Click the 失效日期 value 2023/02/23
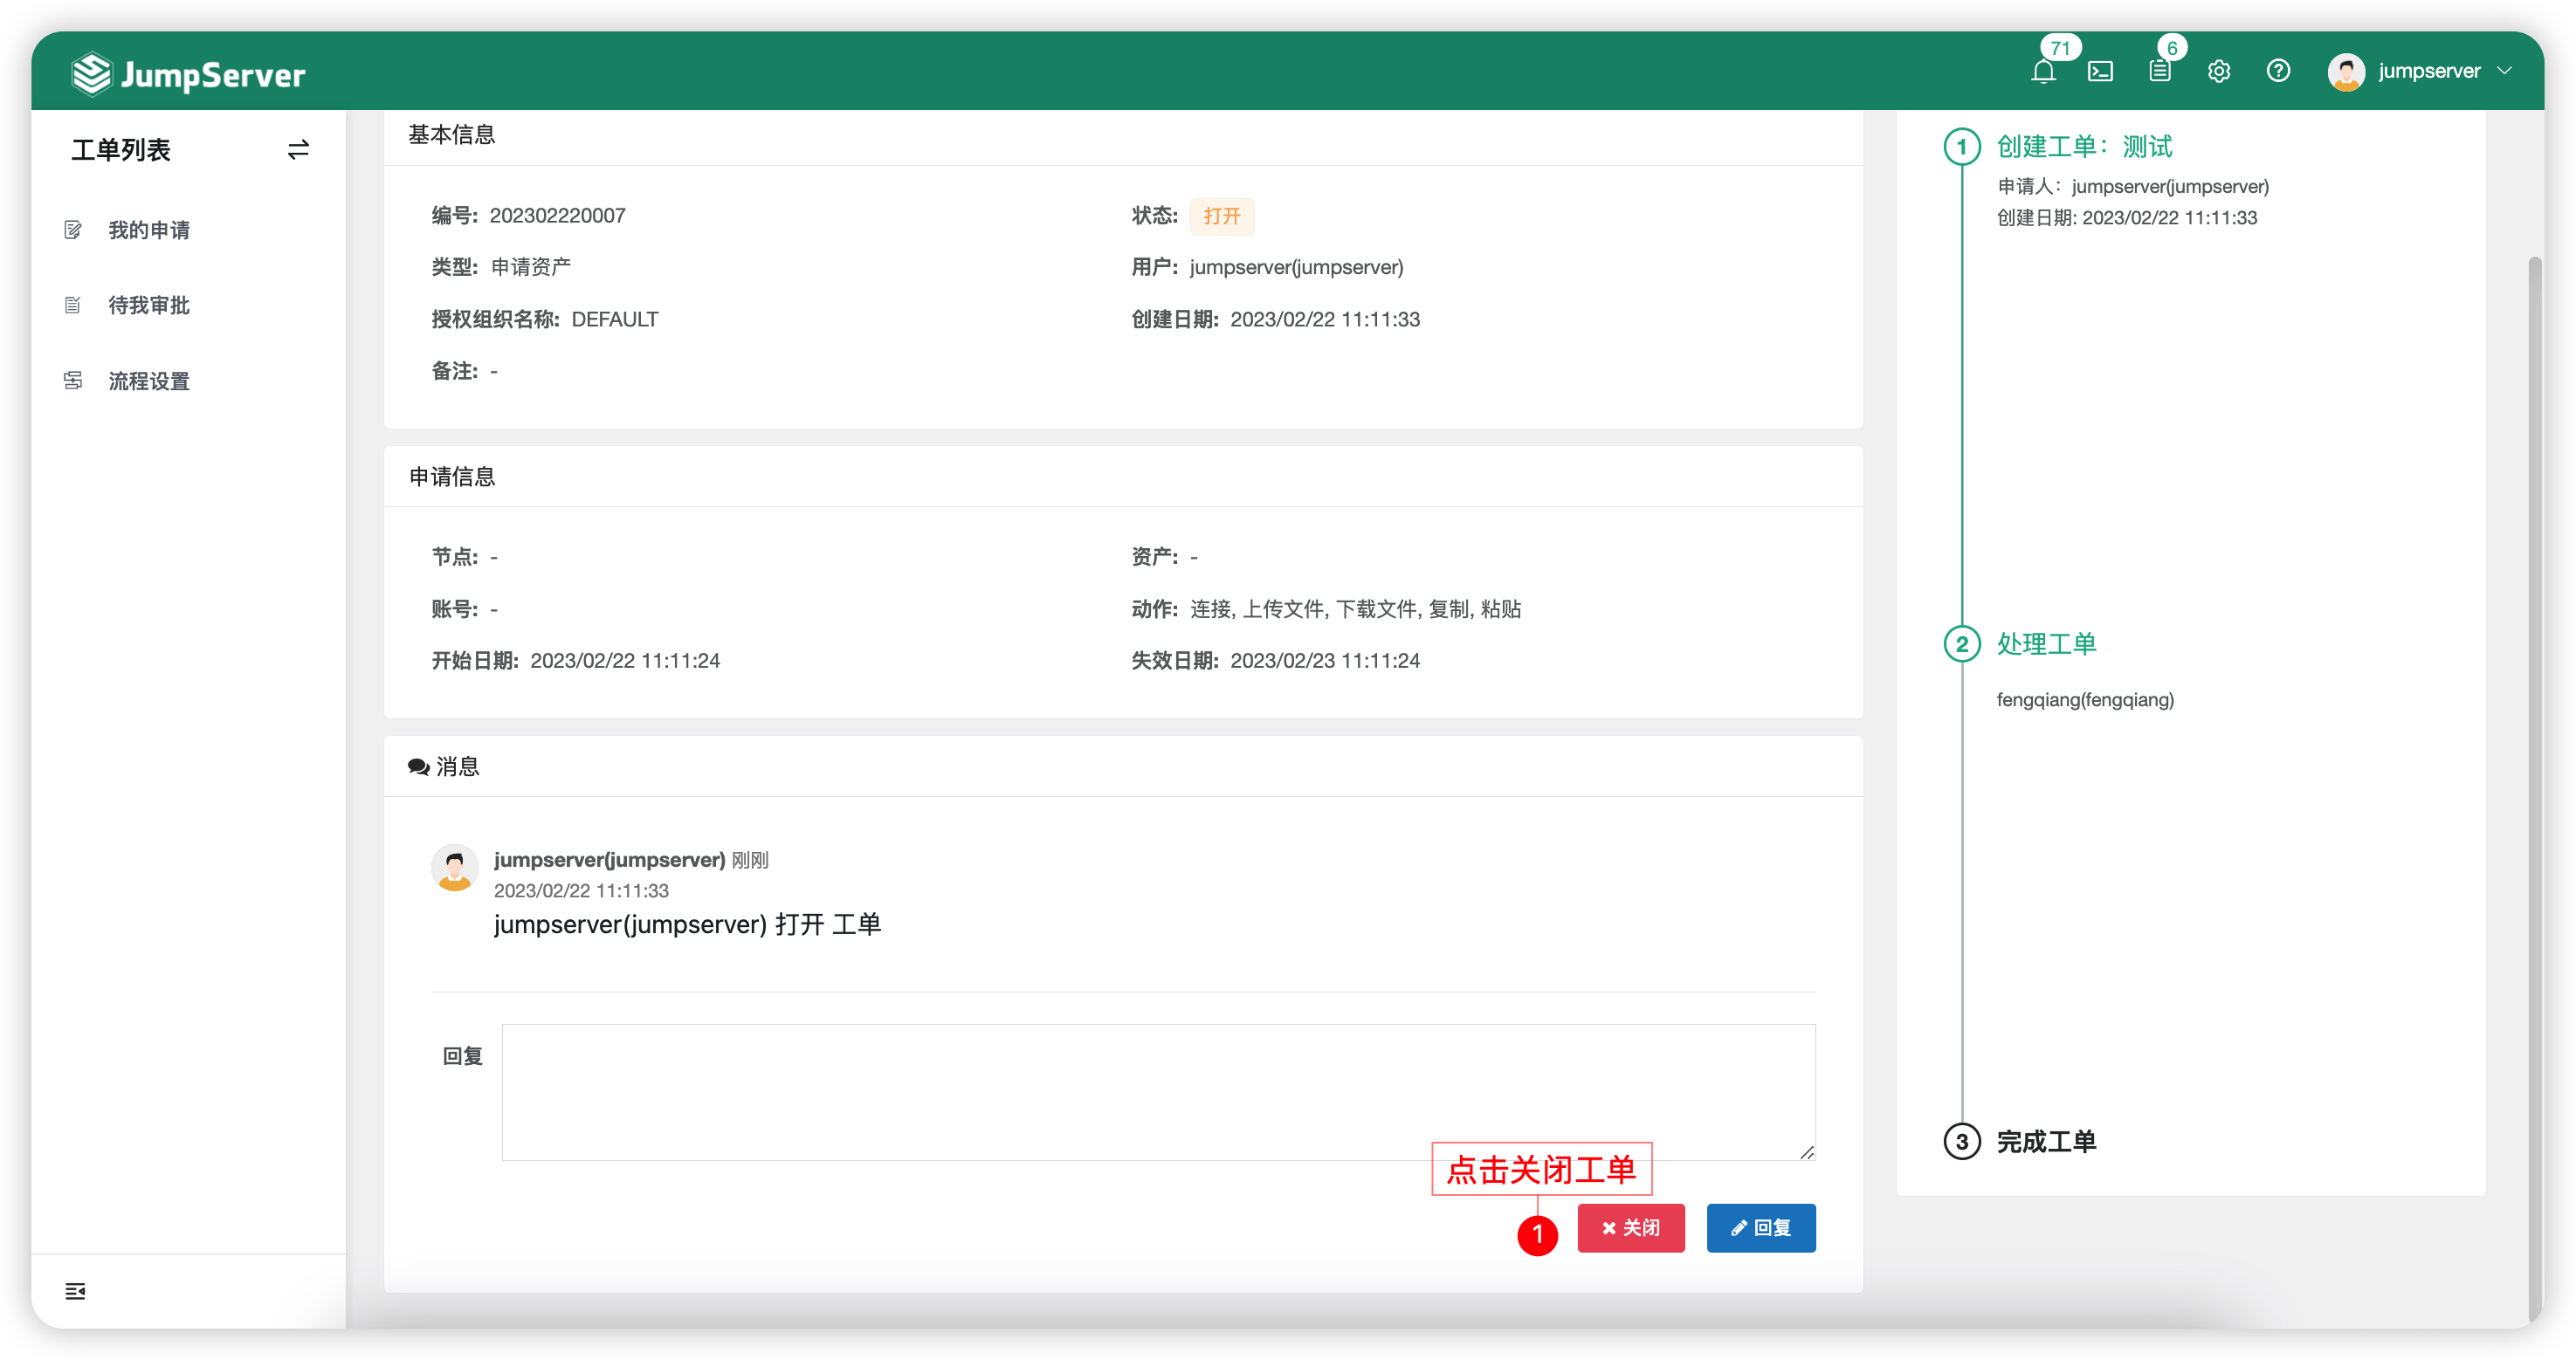 click(x=1324, y=660)
